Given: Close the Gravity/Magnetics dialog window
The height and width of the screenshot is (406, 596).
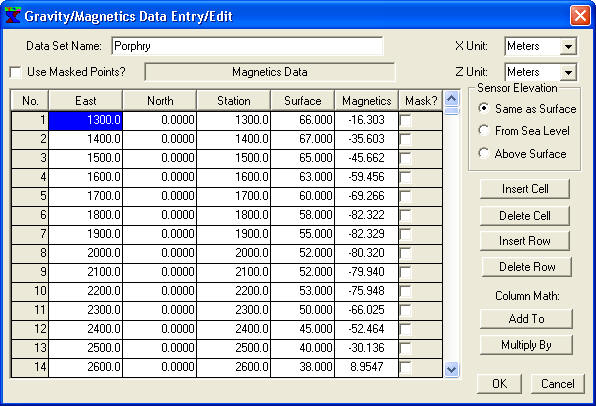Looking at the screenshot, I should point(580,16).
